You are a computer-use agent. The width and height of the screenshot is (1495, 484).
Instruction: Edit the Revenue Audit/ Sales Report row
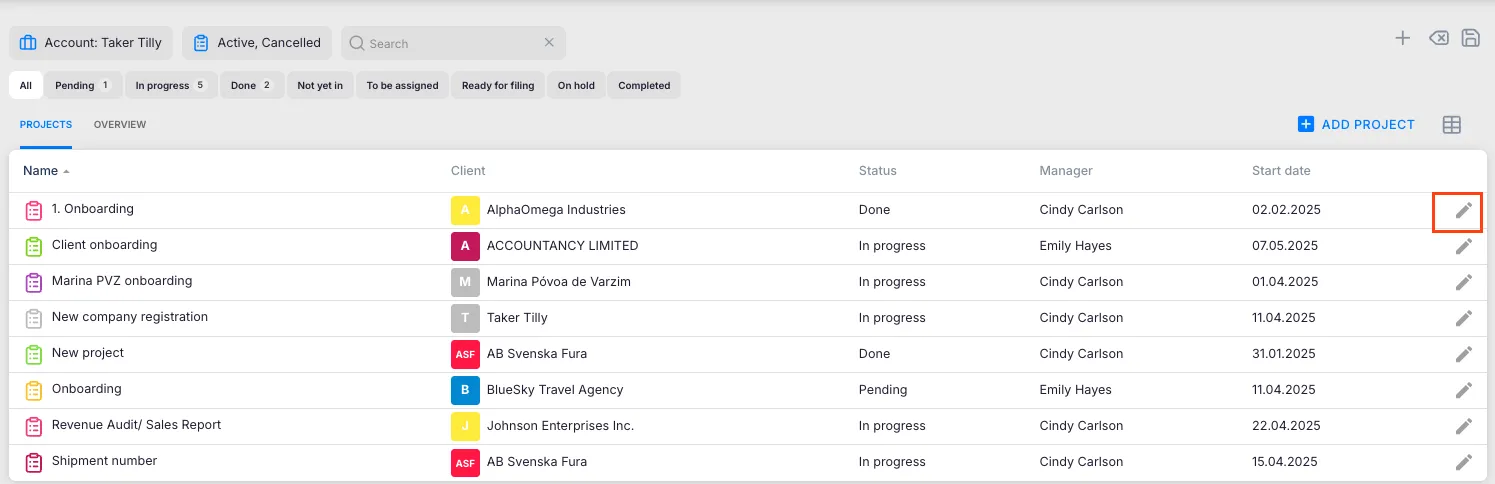point(1463,426)
